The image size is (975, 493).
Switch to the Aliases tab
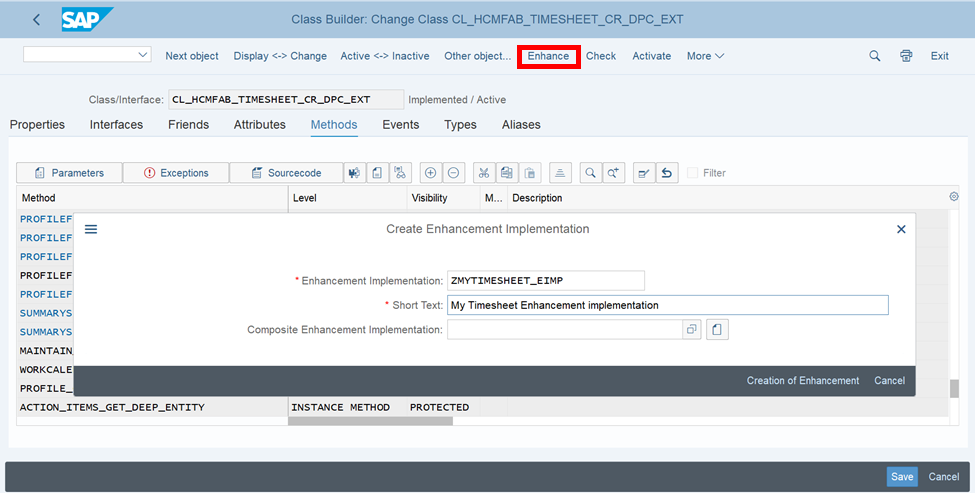point(521,124)
